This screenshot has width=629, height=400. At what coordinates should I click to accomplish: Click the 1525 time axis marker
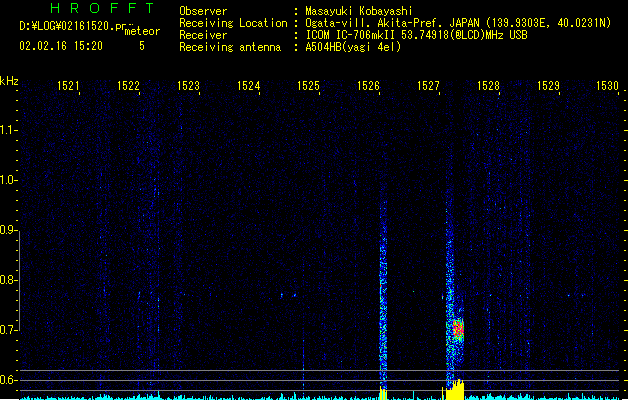pos(308,86)
